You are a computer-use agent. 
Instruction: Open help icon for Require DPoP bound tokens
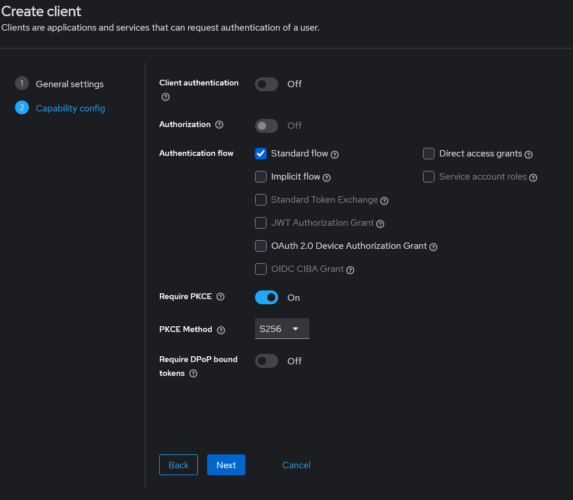point(193,373)
